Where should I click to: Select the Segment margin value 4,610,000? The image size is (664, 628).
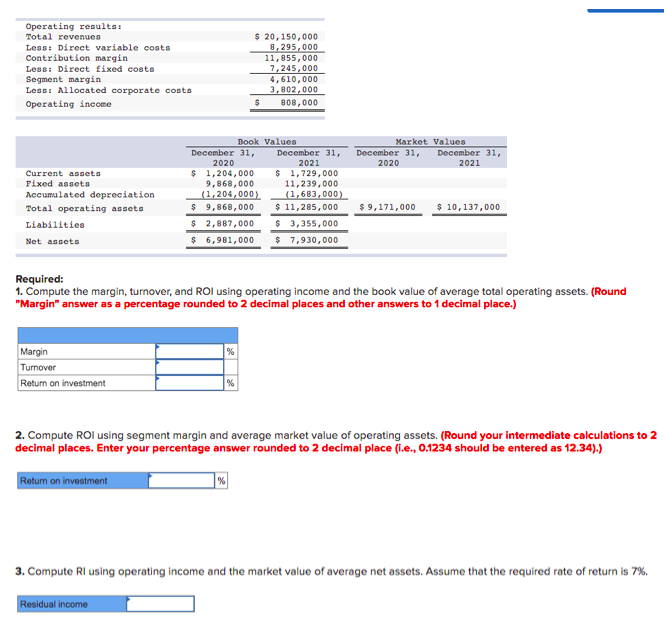[x=293, y=79]
